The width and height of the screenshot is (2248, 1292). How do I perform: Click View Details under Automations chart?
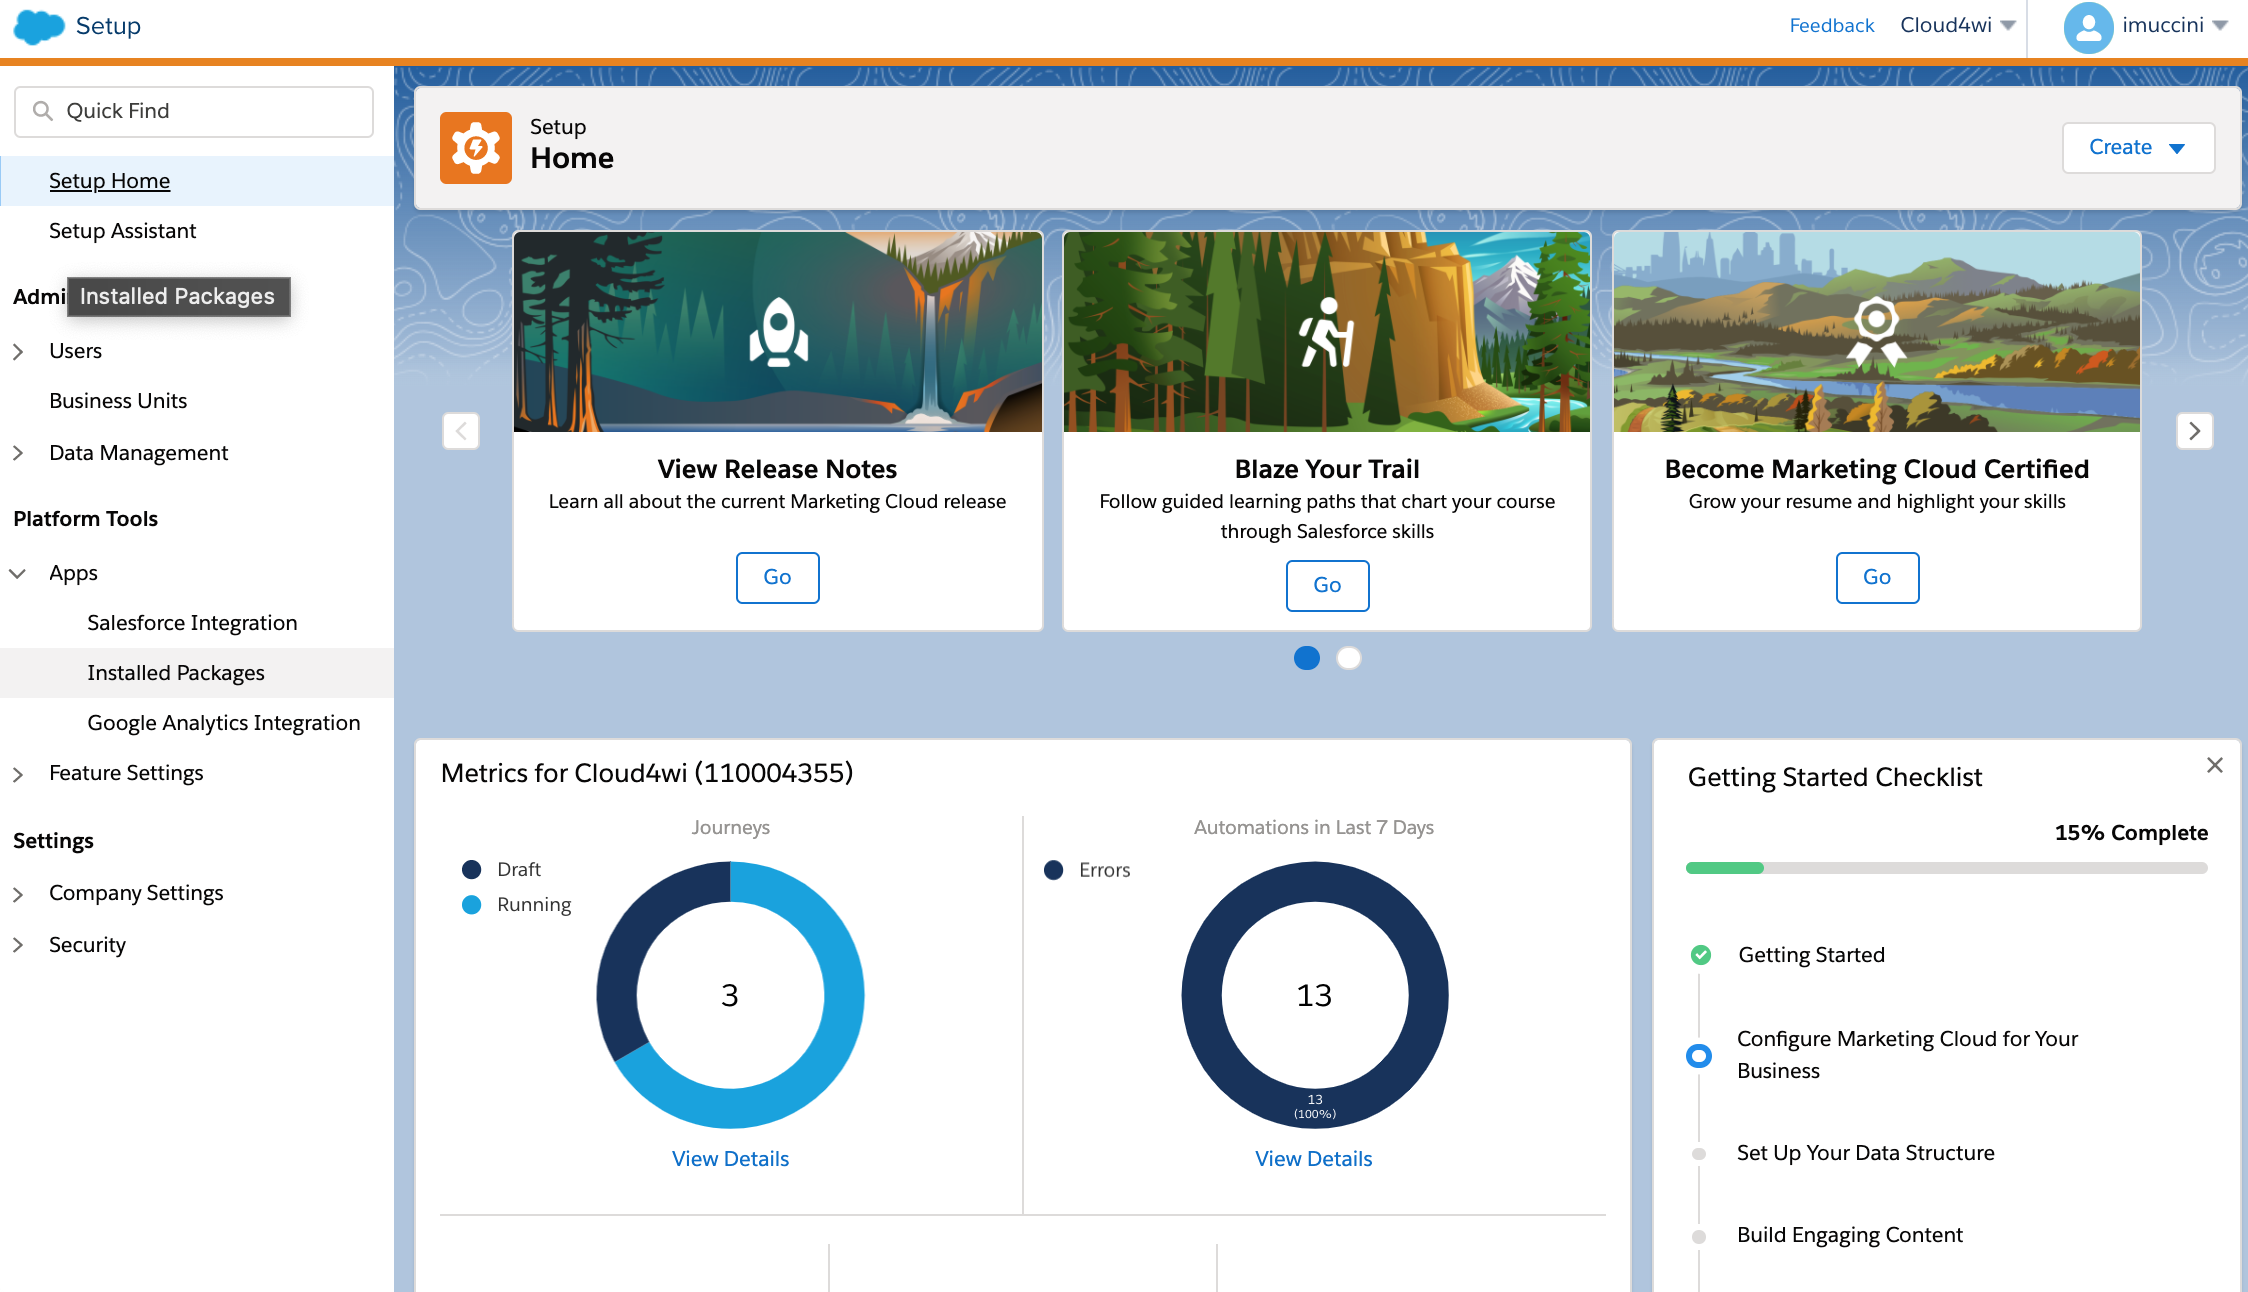(x=1314, y=1159)
